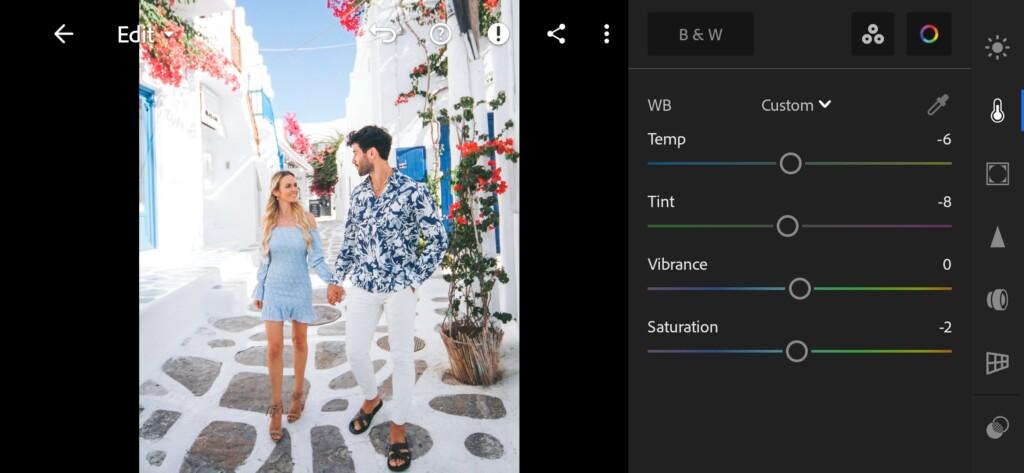1024x473 pixels.
Task: Click the Tint value -8
Action: (x=944, y=202)
